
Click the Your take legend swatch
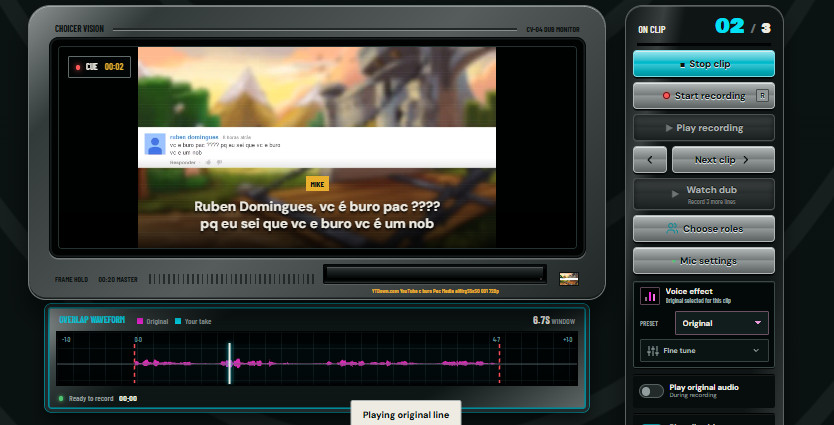(x=178, y=321)
